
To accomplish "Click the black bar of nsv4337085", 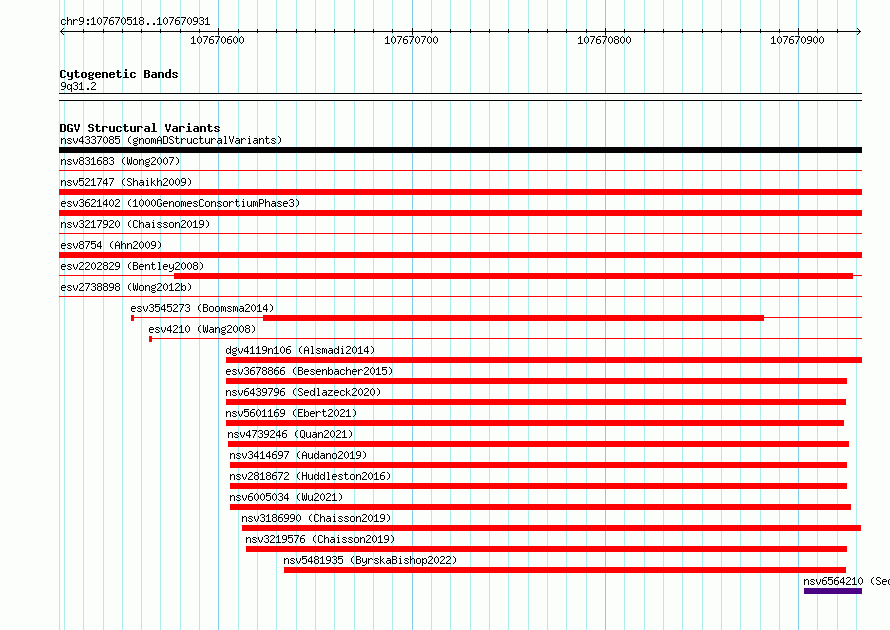I will coord(460,150).
